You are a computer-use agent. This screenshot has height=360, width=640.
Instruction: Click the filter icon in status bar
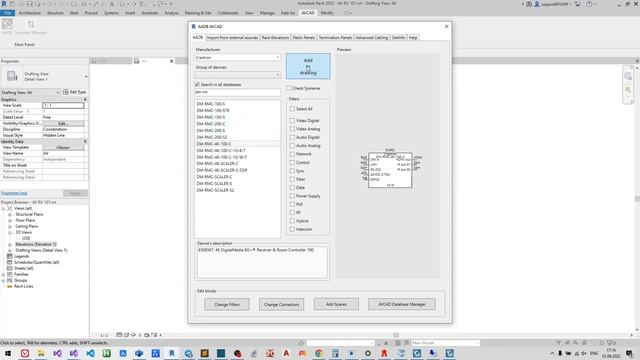[x=611, y=343]
